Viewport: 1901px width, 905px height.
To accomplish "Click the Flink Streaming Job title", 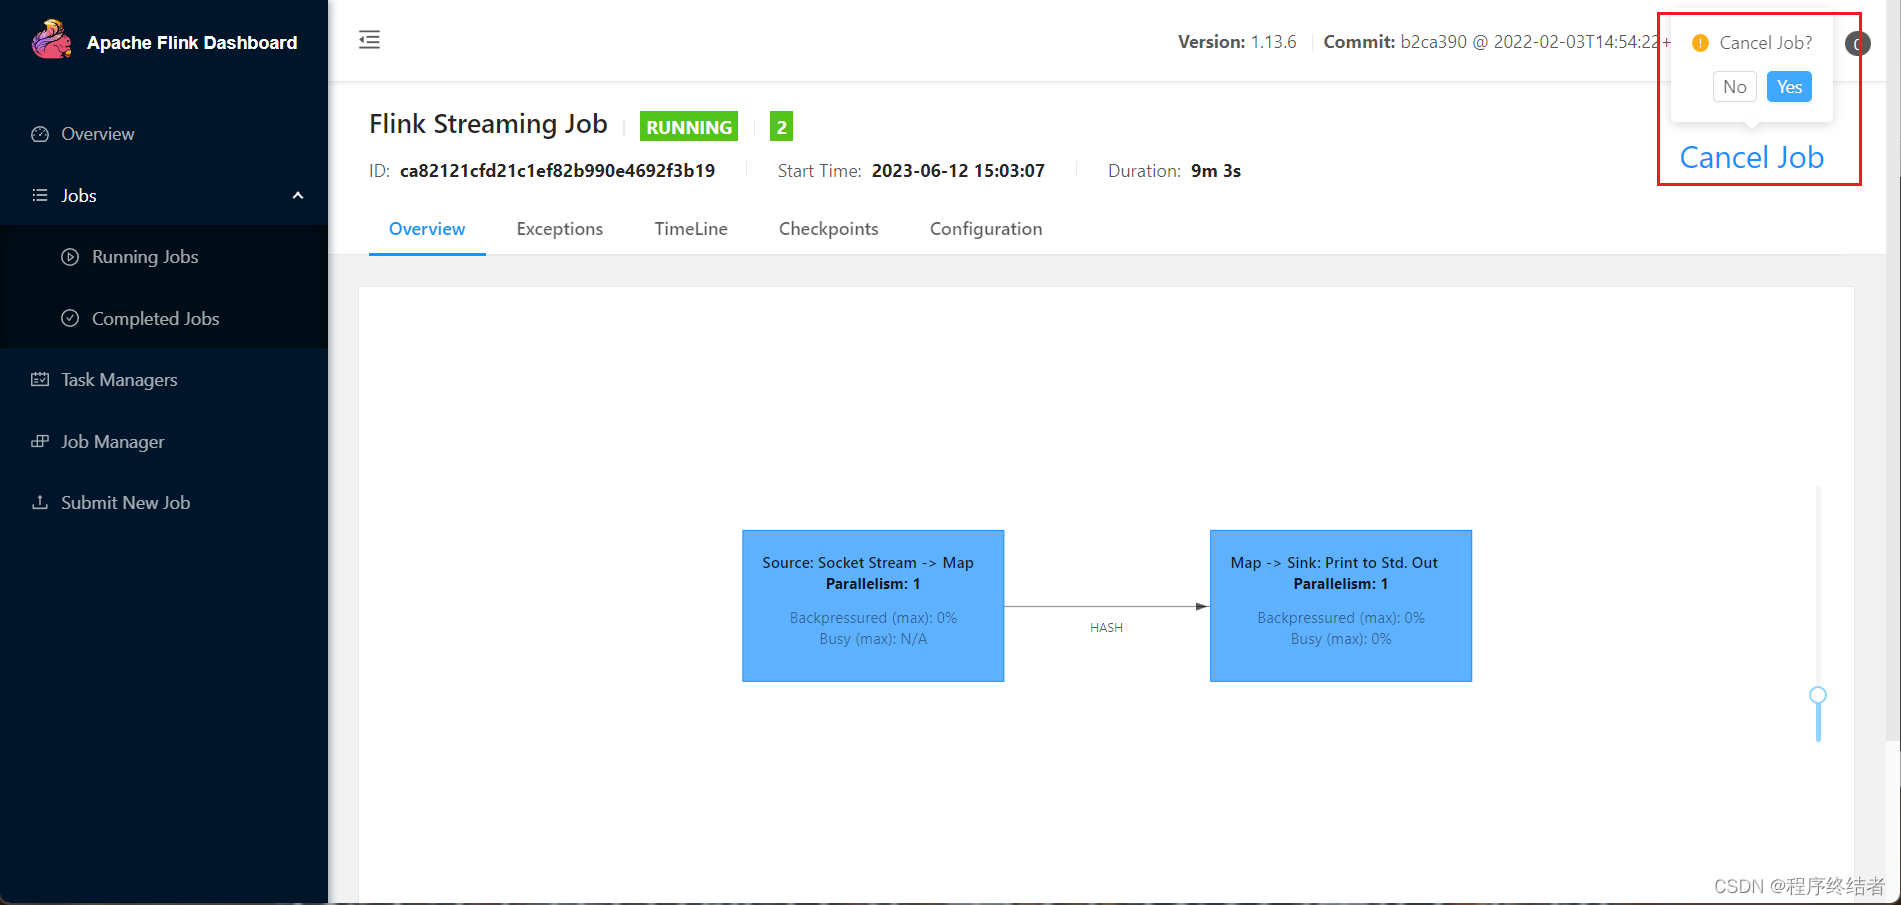I will [488, 124].
